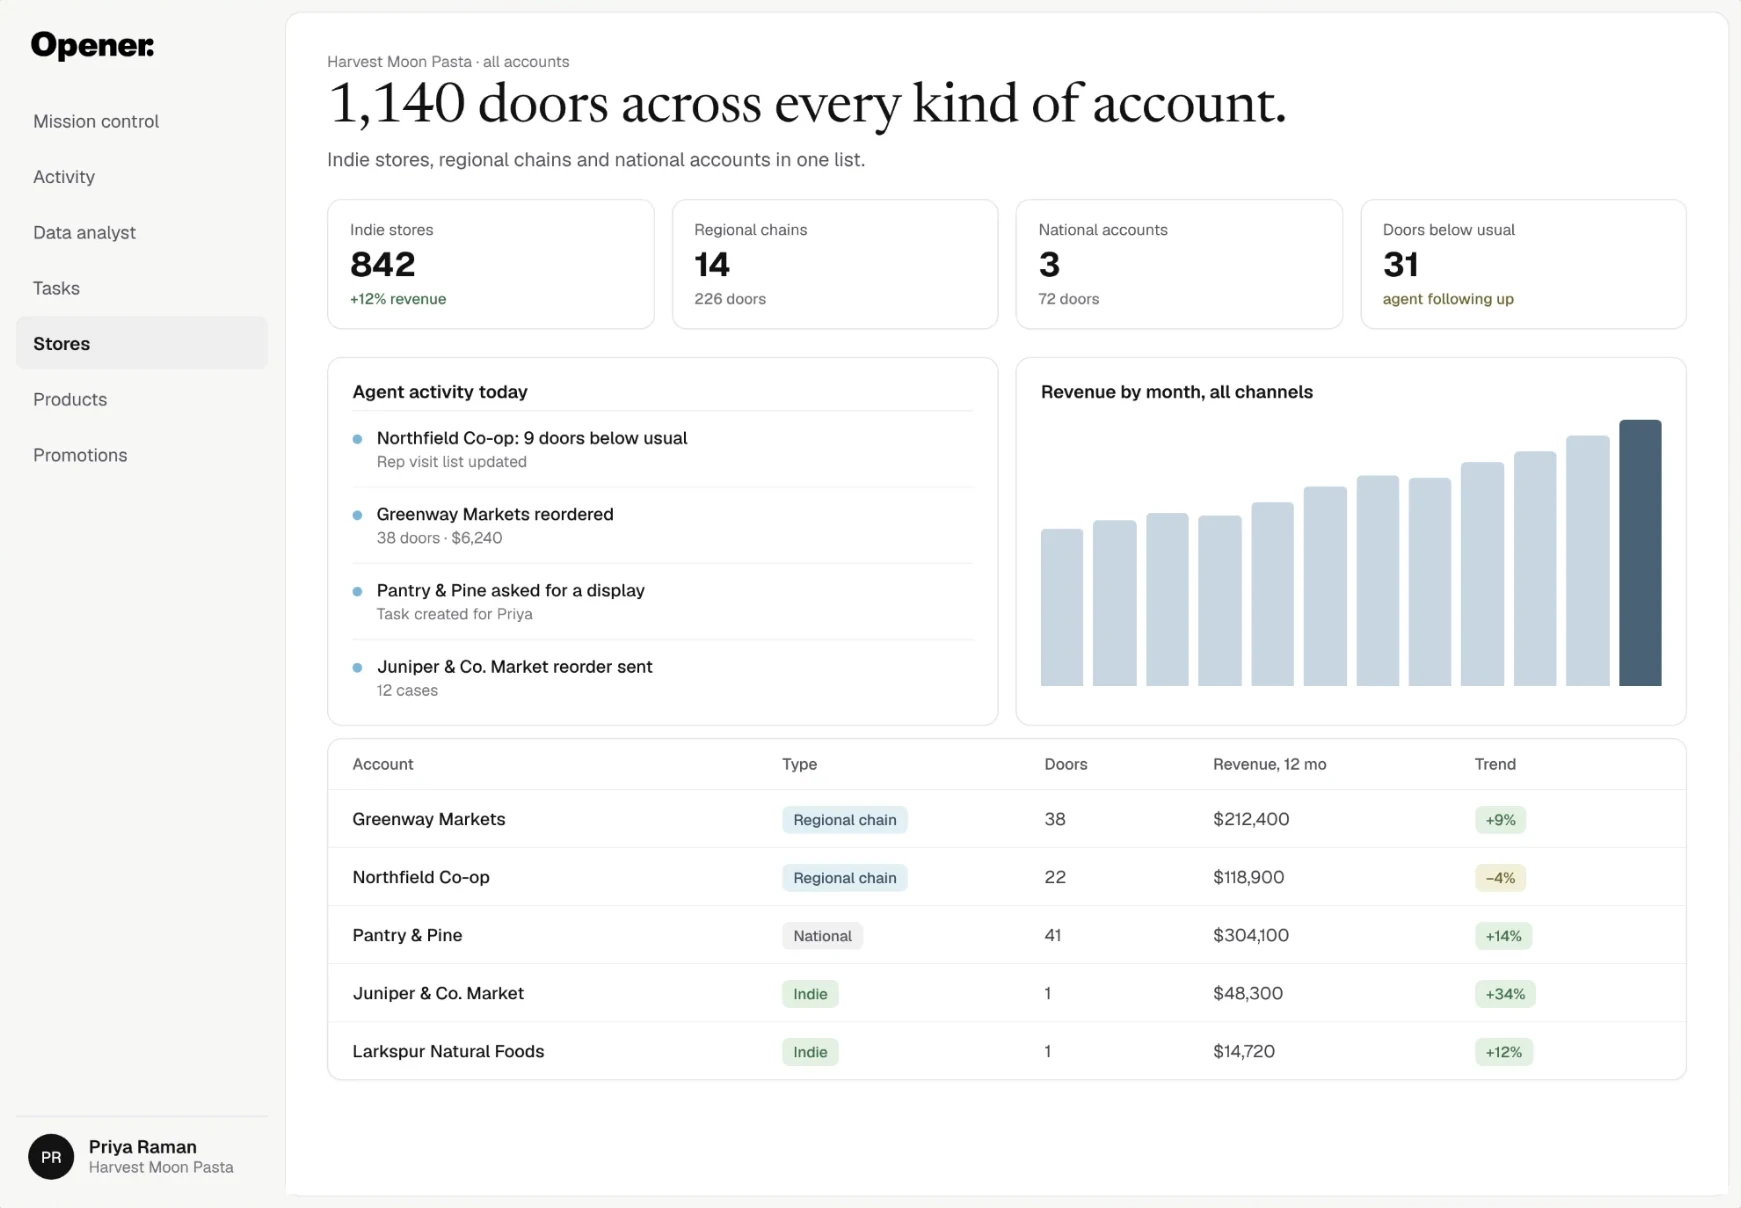Open the Indie stores 842 card
1741x1208 pixels.
[x=491, y=264]
